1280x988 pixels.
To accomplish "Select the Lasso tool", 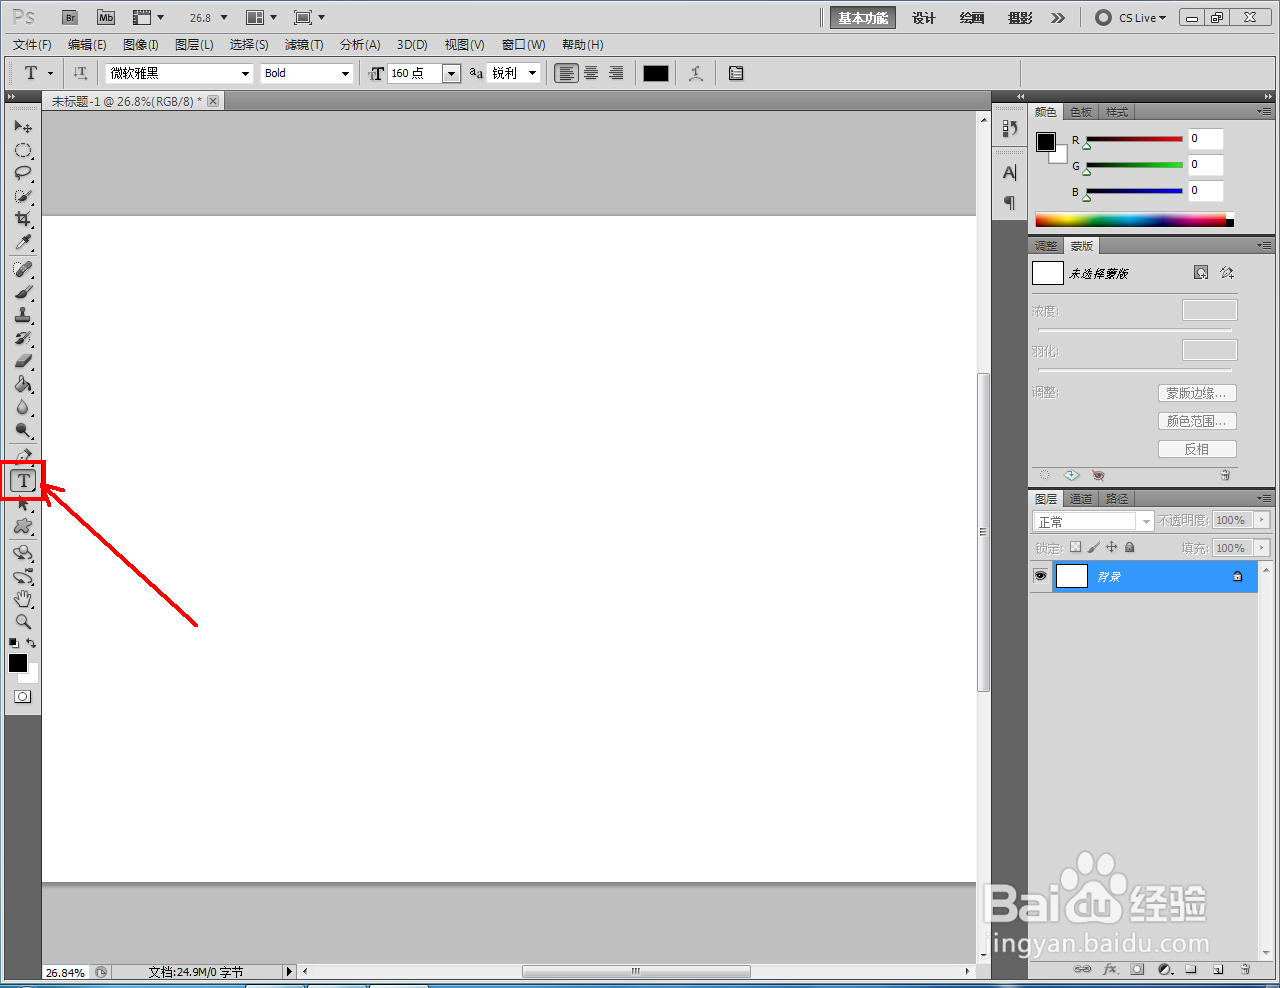I will point(23,173).
